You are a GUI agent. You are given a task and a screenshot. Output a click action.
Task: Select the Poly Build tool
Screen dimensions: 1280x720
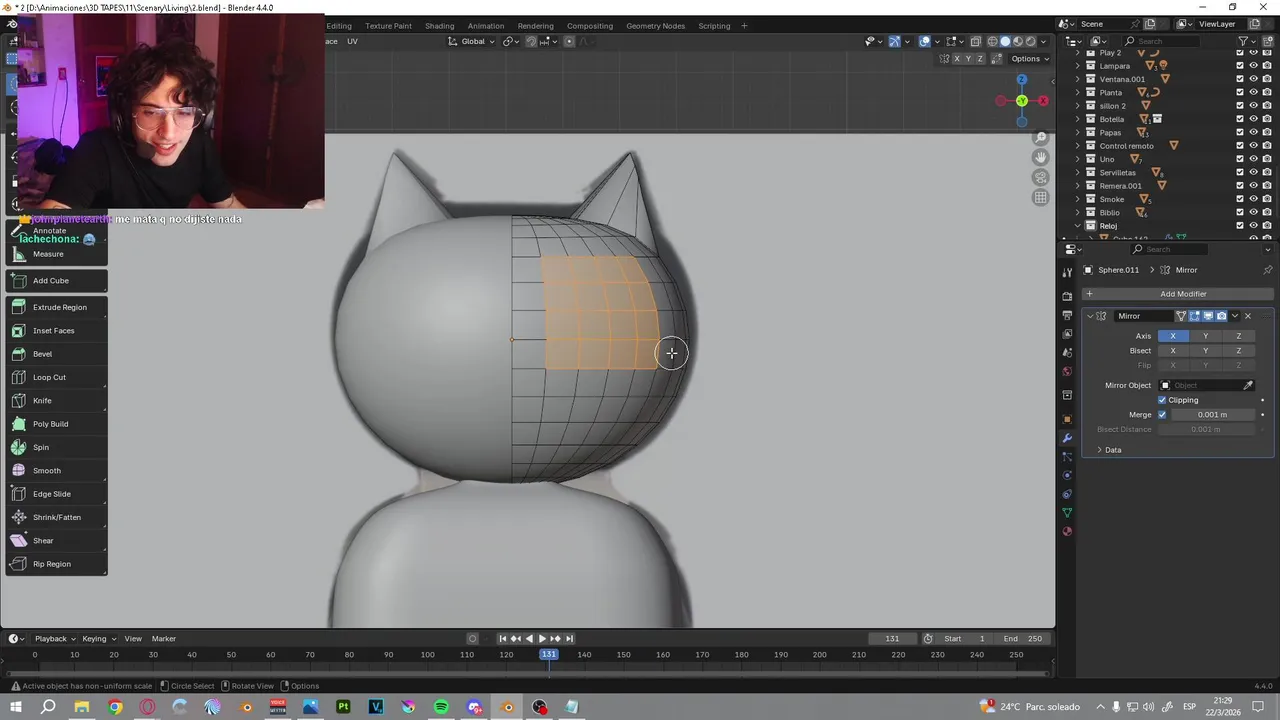point(56,424)
